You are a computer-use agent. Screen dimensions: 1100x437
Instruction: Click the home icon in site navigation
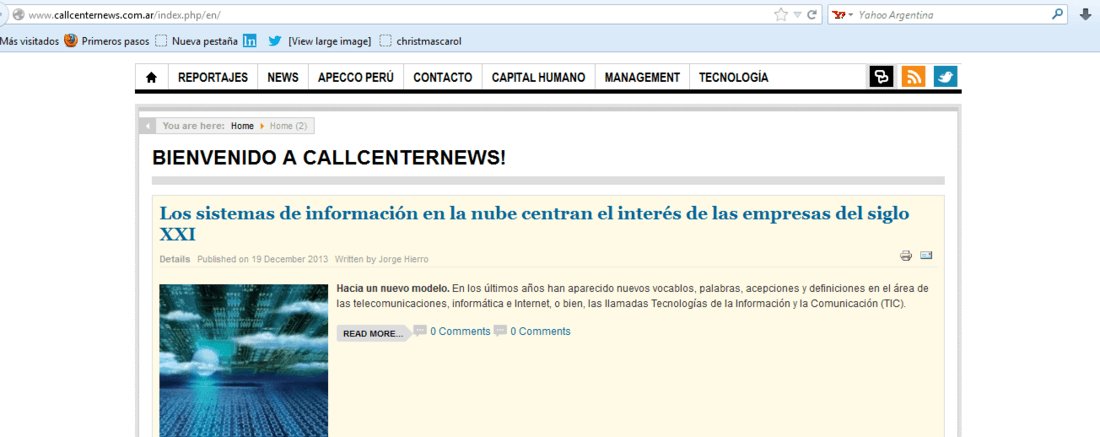pos(152,78)
